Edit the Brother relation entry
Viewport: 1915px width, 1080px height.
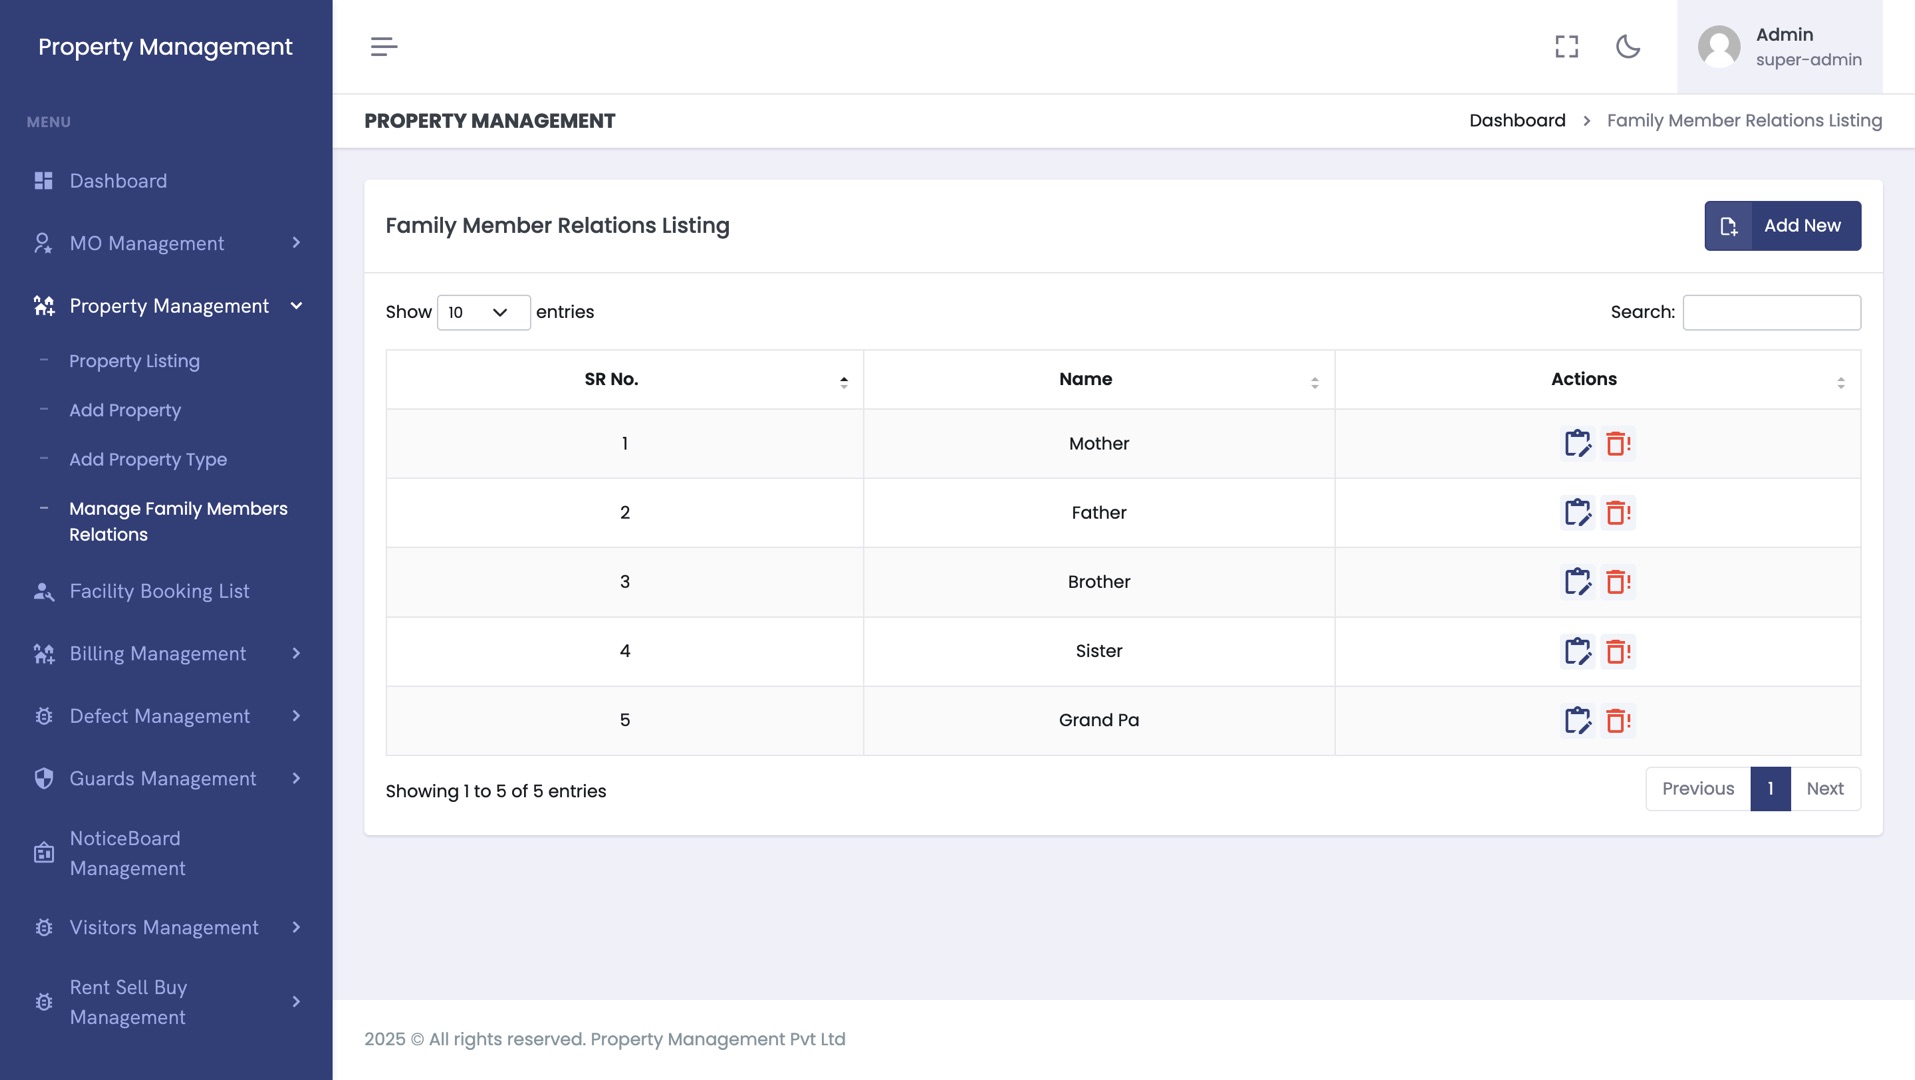[1577, 582]
